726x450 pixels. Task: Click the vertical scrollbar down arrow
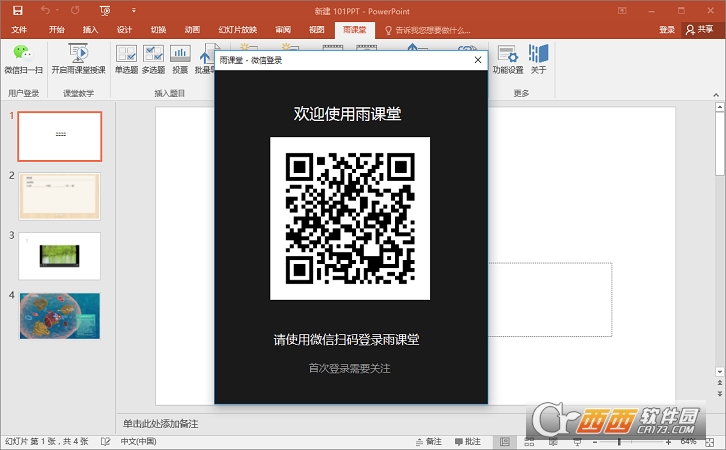coord(720,371)
